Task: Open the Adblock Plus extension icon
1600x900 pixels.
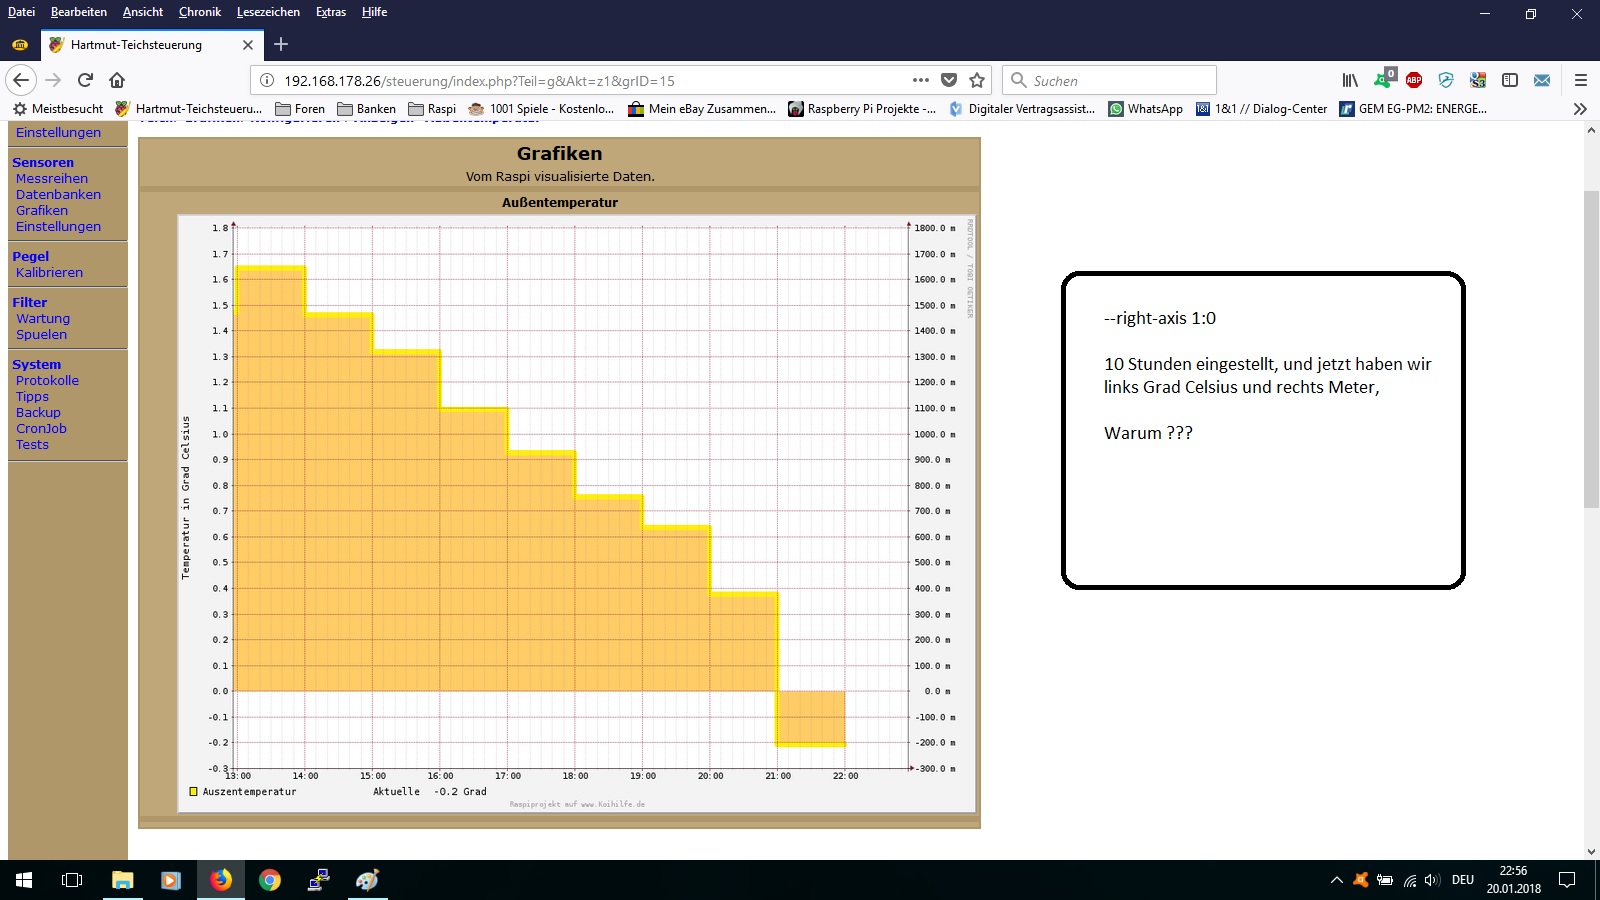Action: click(x=1414, y=80)
